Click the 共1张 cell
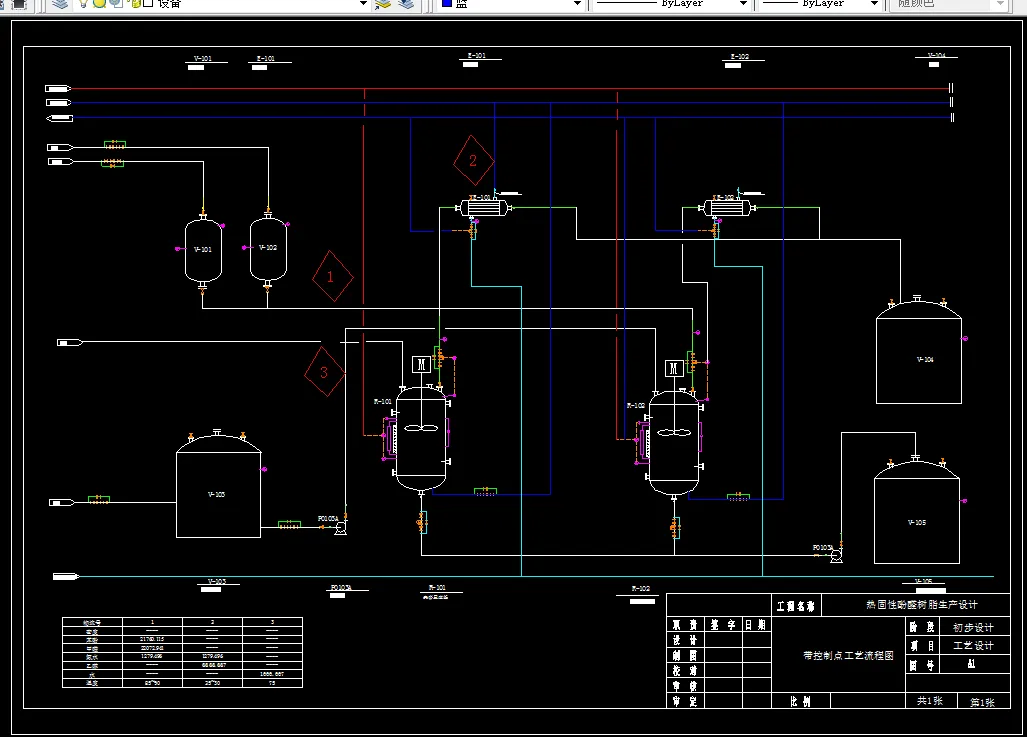This screenshot has height=737, width=1027. click(929, 701)
